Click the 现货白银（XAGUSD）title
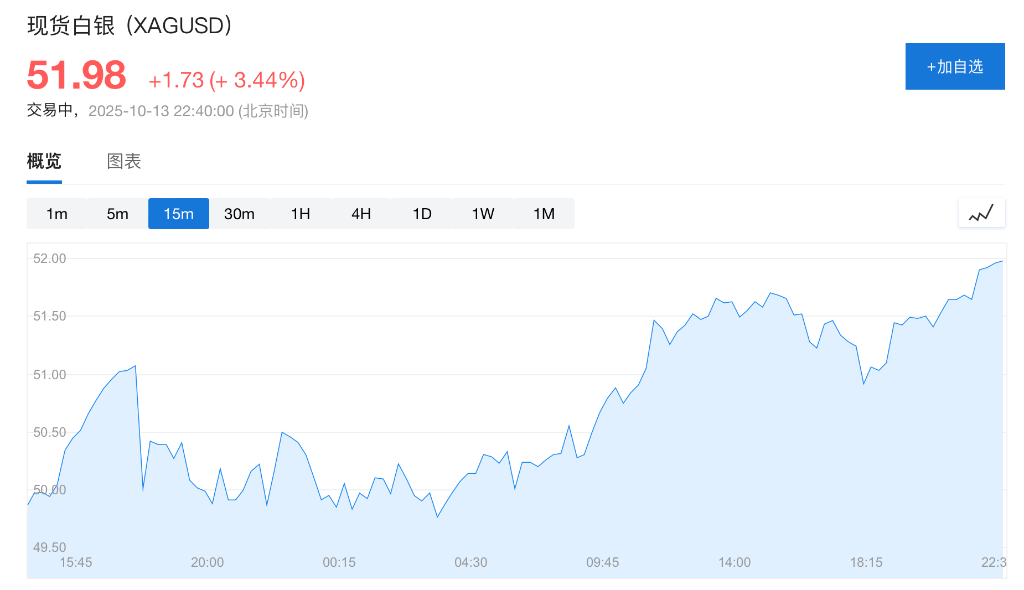The height and width of the screenshot is (590, 1024). 128,26
